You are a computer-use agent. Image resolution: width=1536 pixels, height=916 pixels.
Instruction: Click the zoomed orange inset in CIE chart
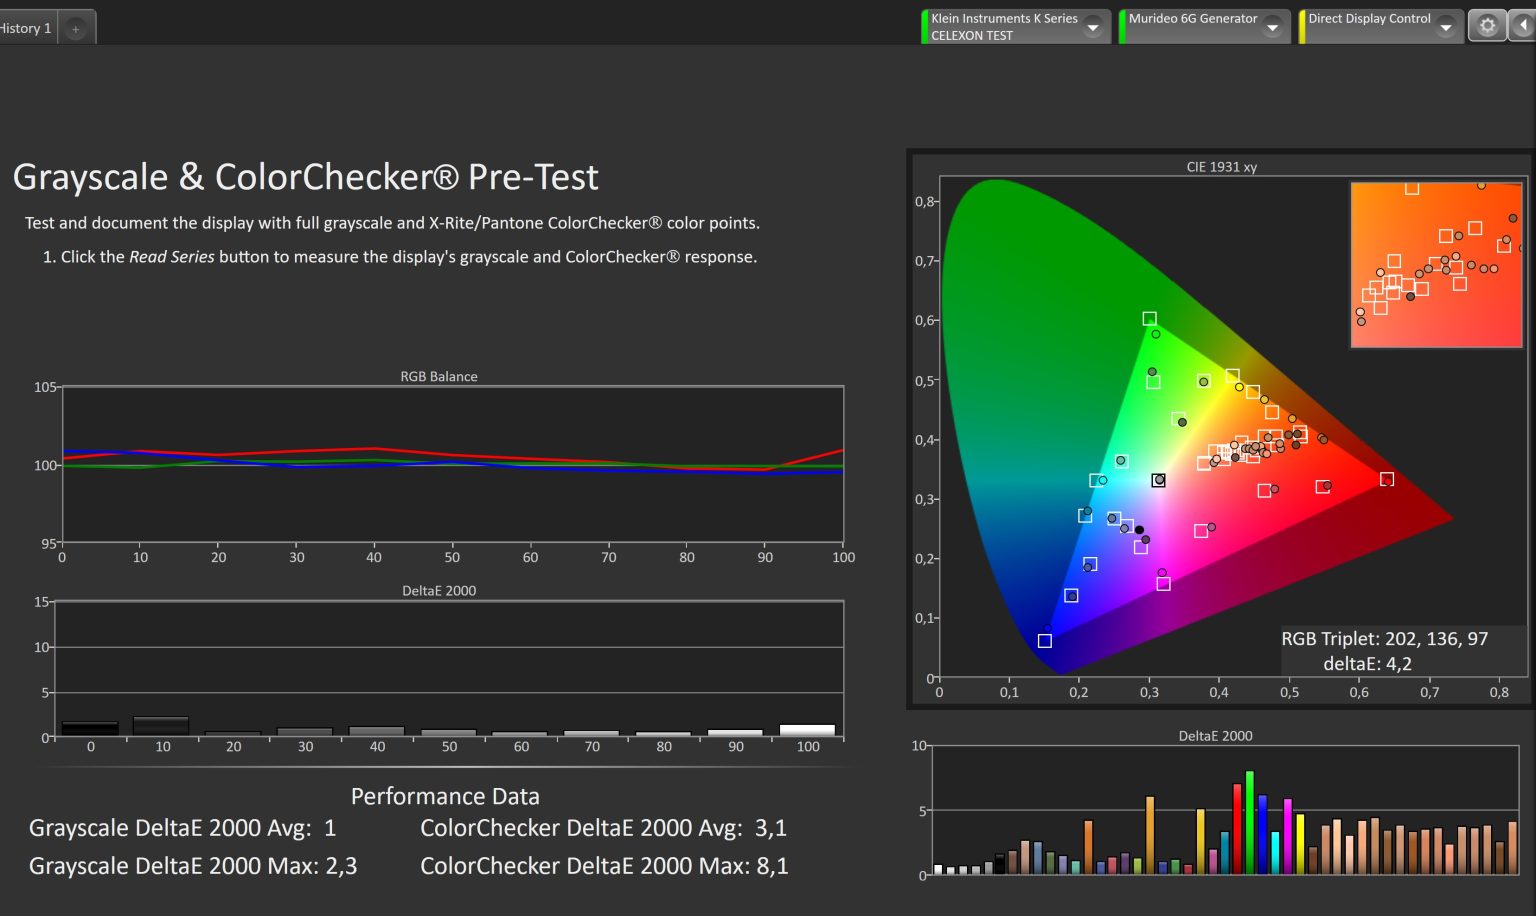click(1436, 265)
